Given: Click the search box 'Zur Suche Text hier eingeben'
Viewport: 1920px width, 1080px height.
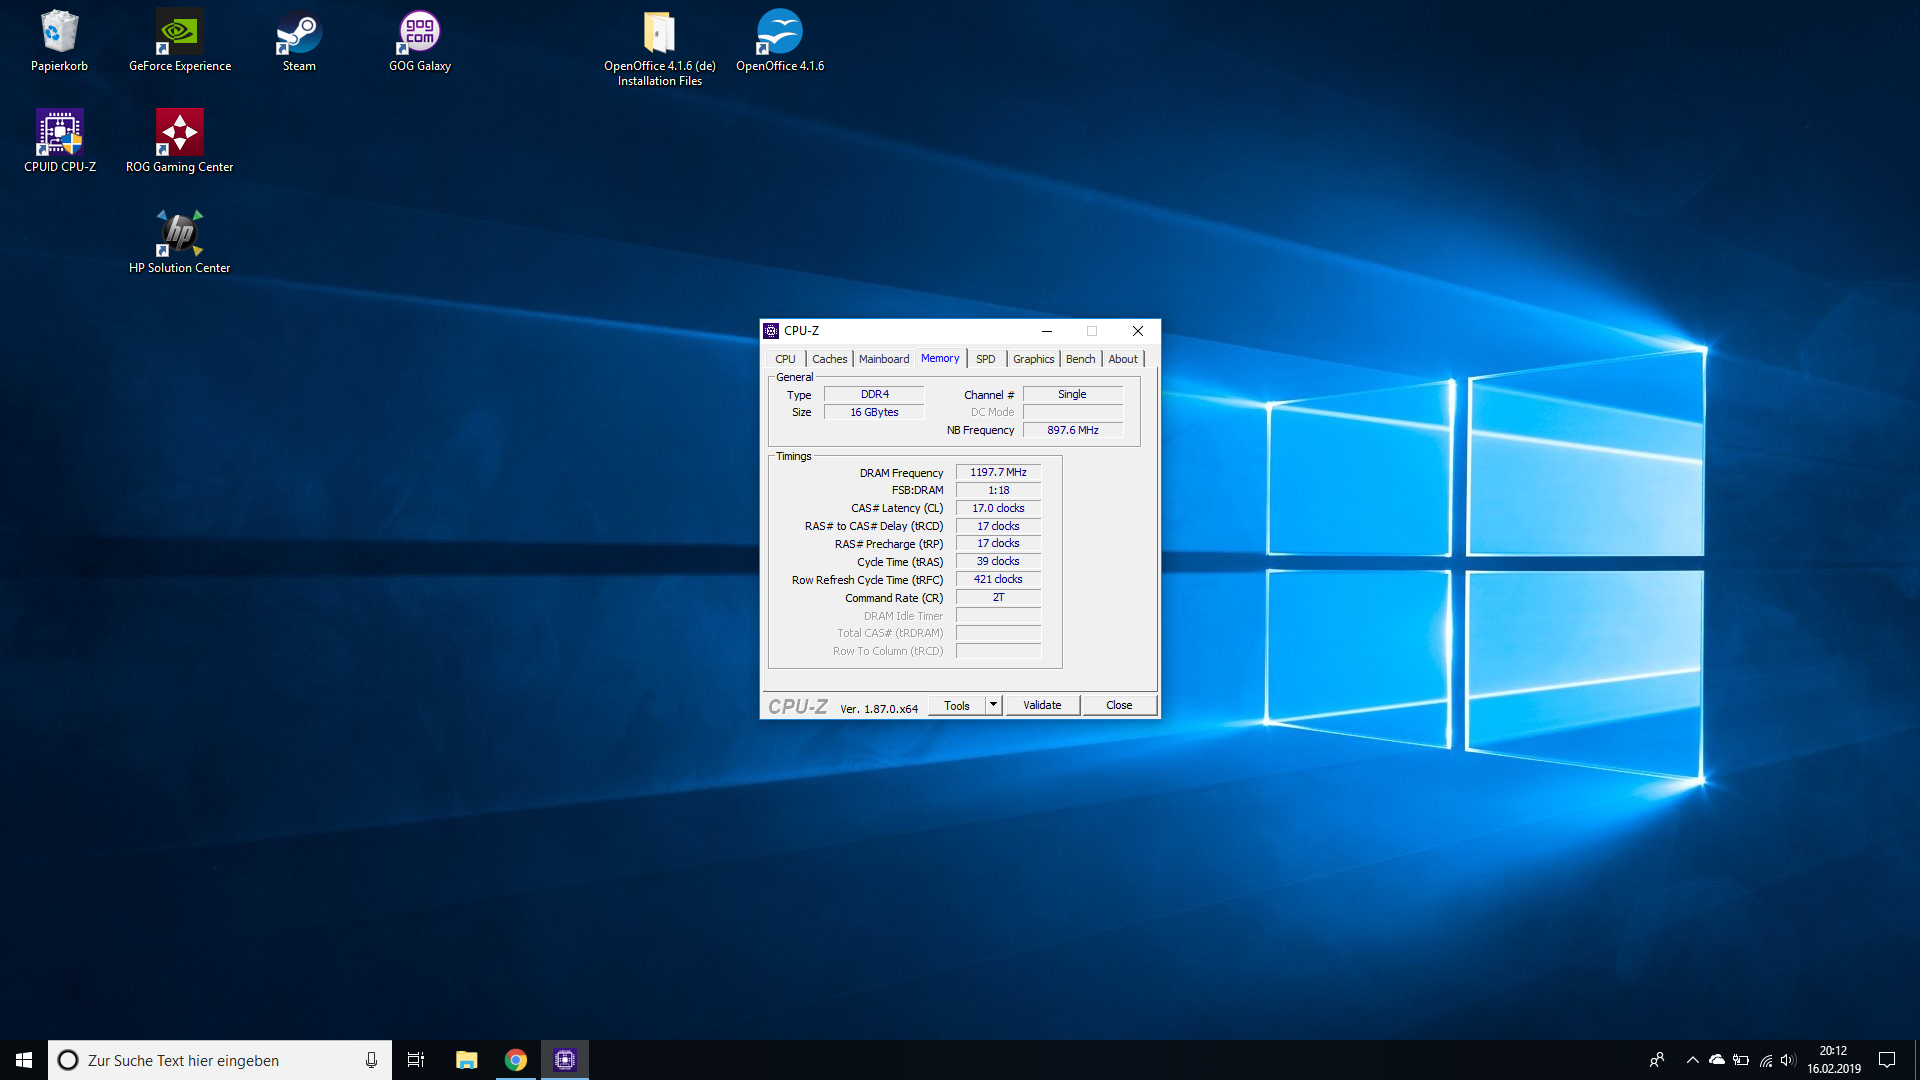Looking at the screenshot, I should 220,1060.
